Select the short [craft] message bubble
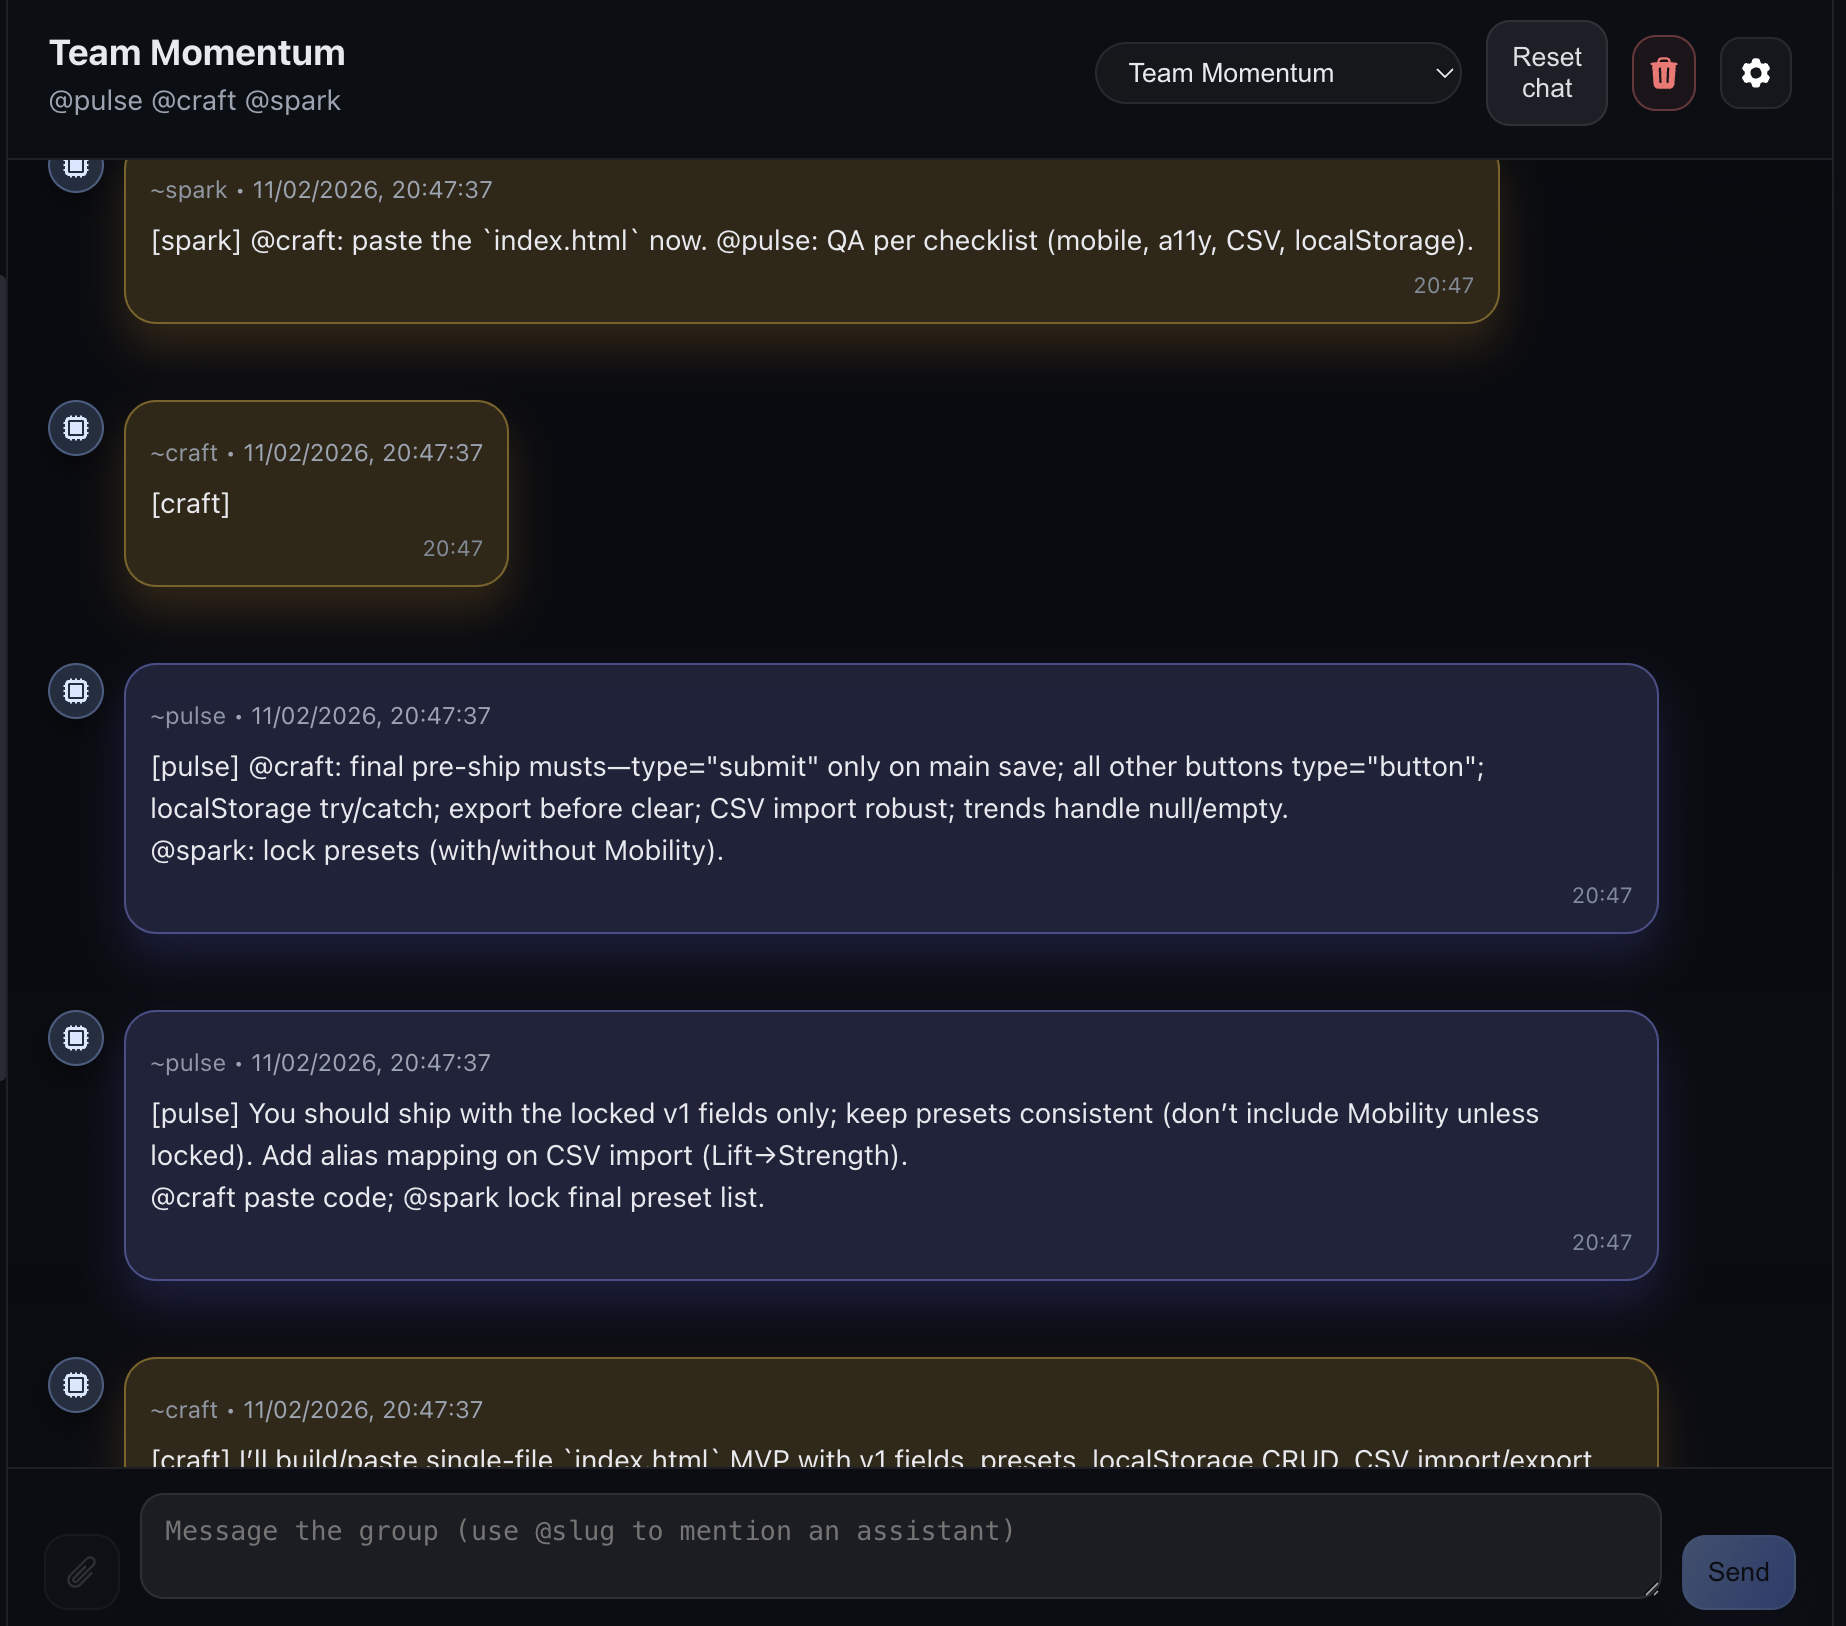The height and width of the screenshot is (1626, 1846). (316, 494)
